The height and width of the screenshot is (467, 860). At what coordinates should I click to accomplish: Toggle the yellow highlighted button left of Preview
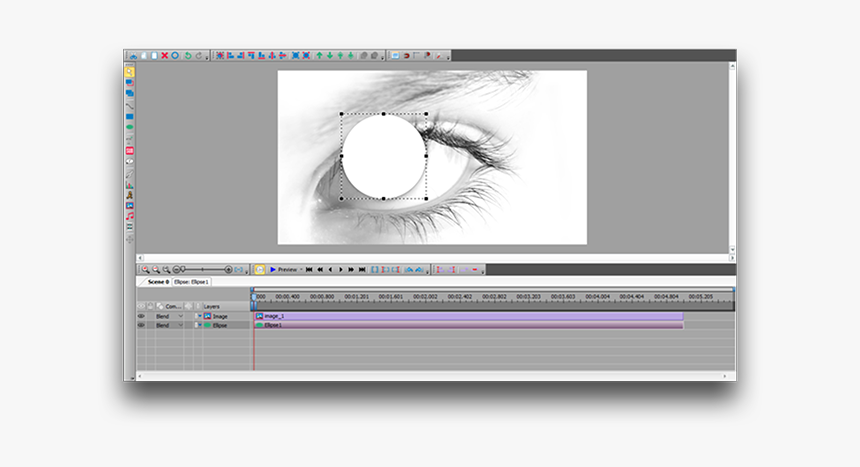coord(259,270)
